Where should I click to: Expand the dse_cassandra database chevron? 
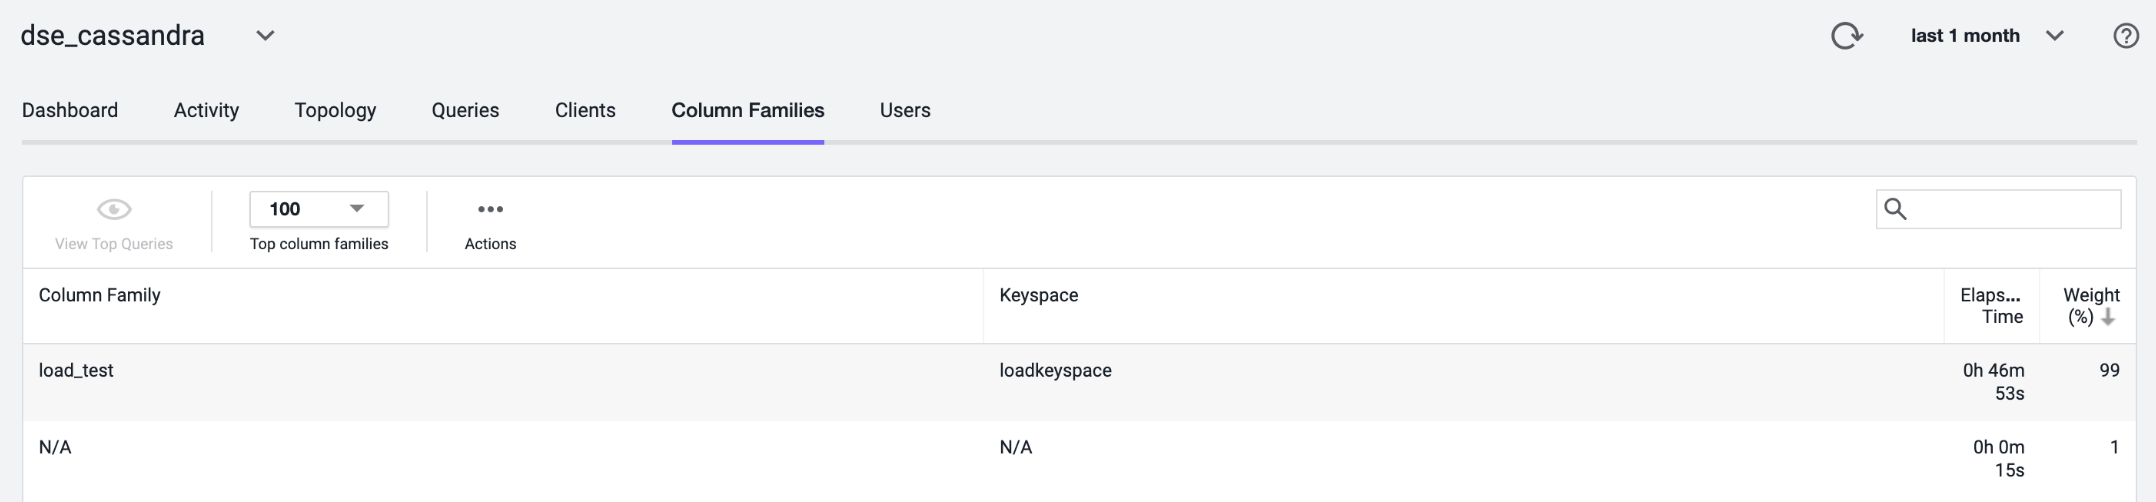[265, 36]
